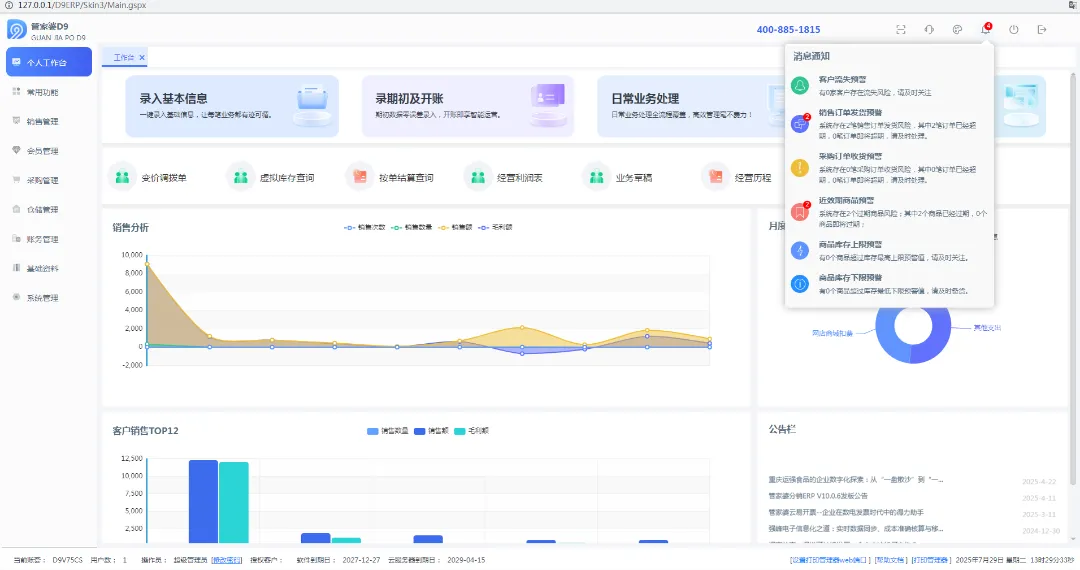The width and height of the screenshot is (1080, 570).
Task: Open 近效期商品预警 red bookmark notification
Action: coord(889,211)
